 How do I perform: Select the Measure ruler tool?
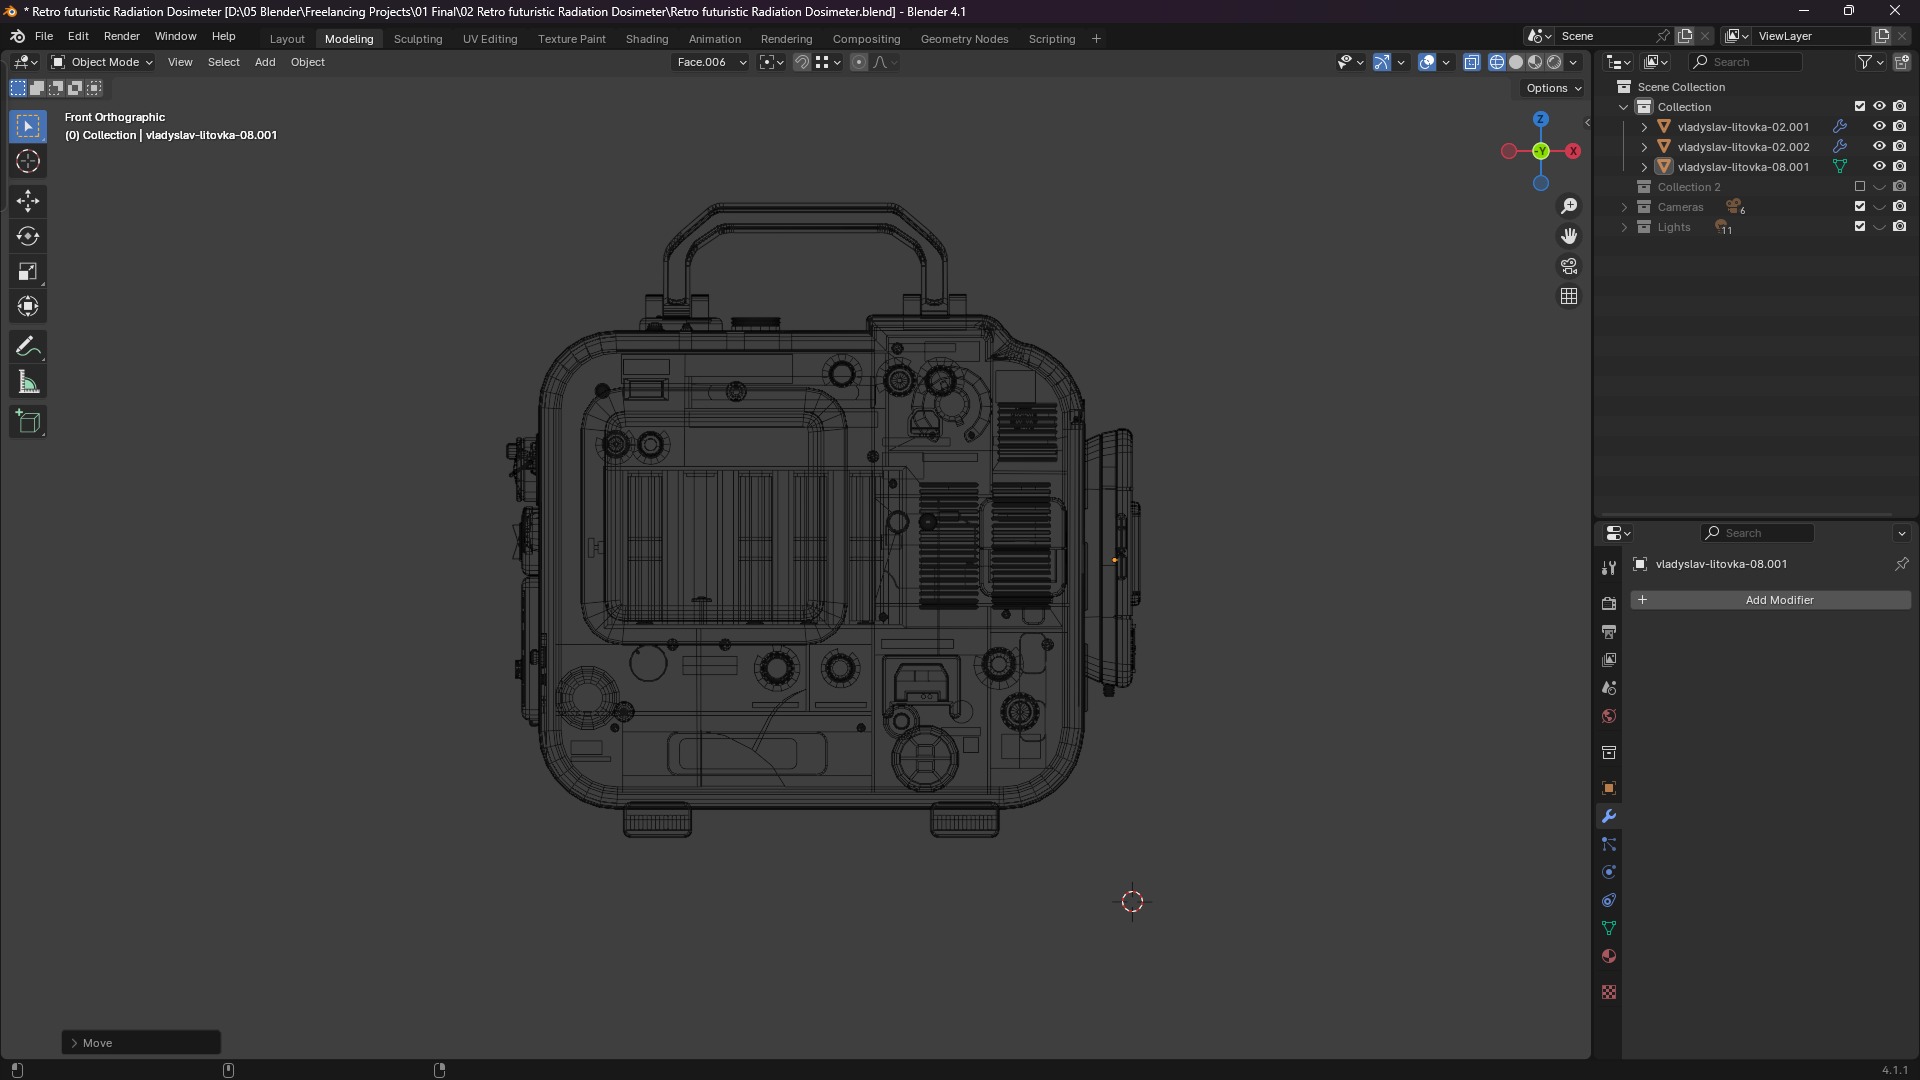tap(28, 383)
